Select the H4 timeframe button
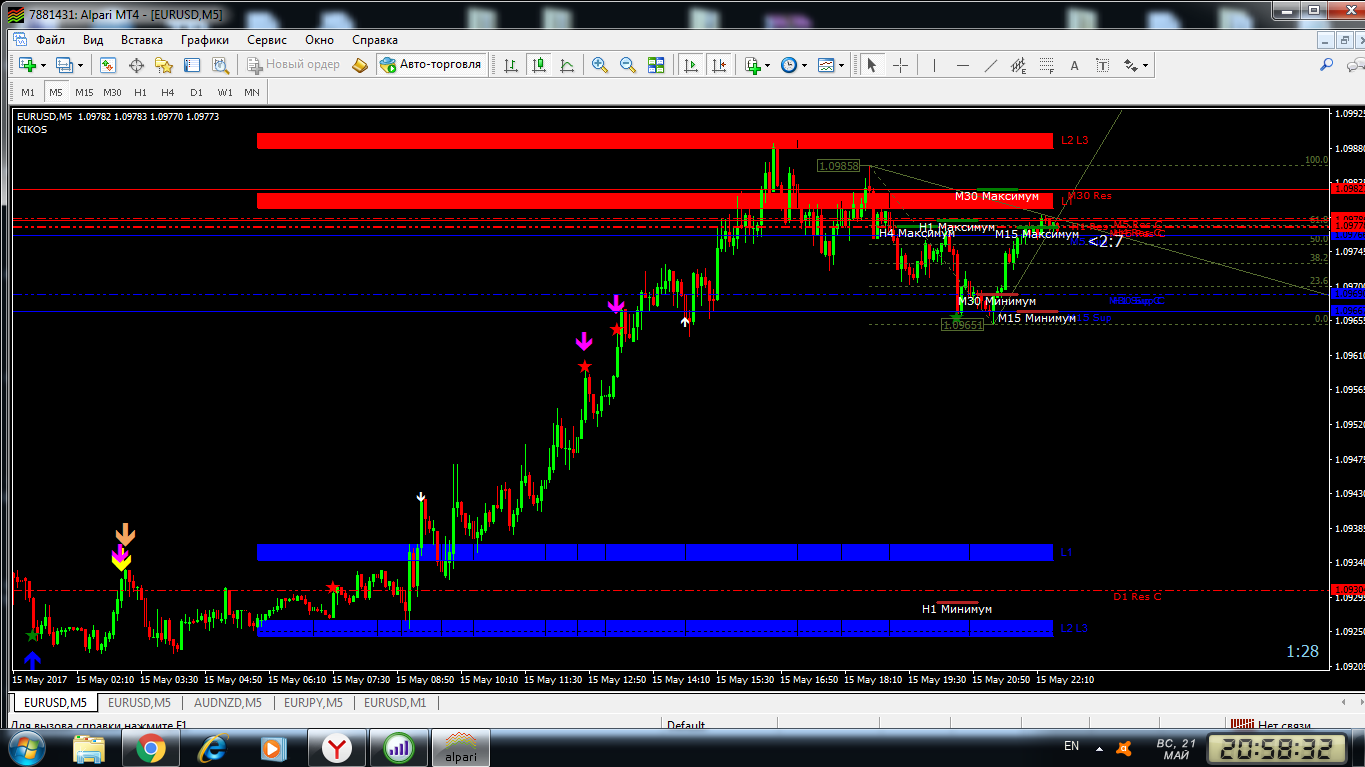The image size is (1365, 767). (x=168, y=92)
